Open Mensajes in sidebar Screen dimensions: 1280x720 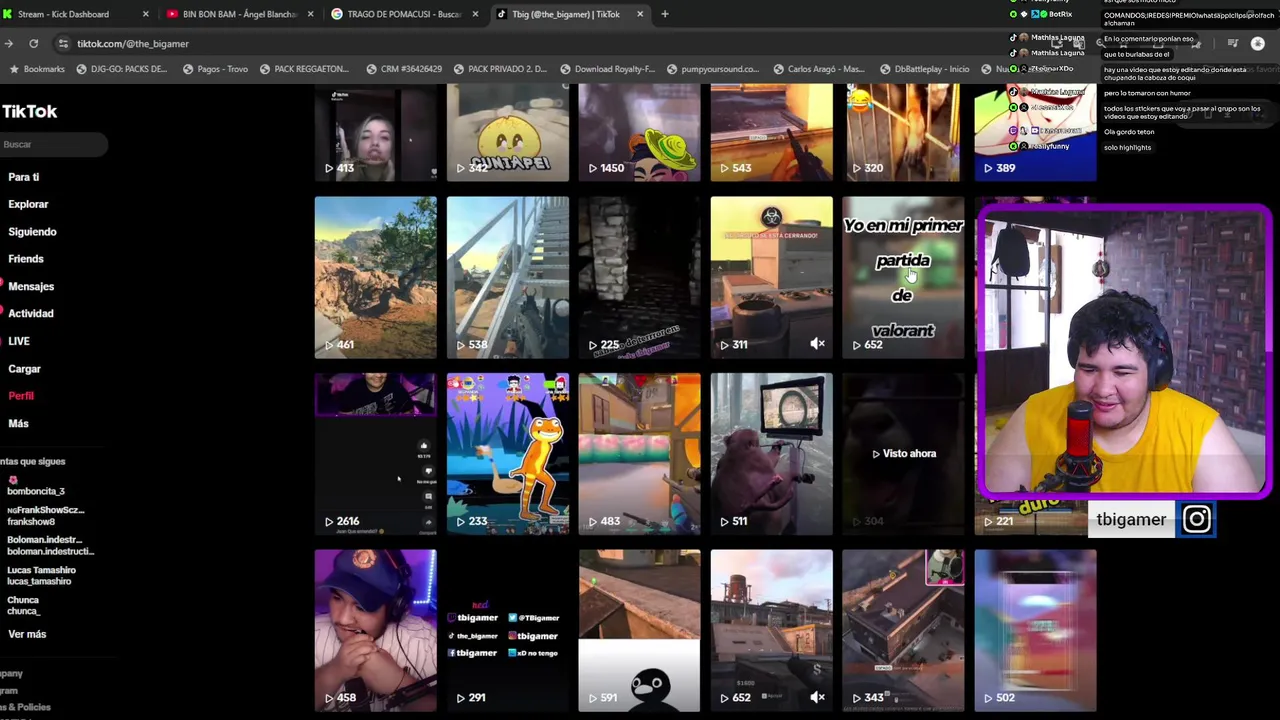click(x=31, y=286)
